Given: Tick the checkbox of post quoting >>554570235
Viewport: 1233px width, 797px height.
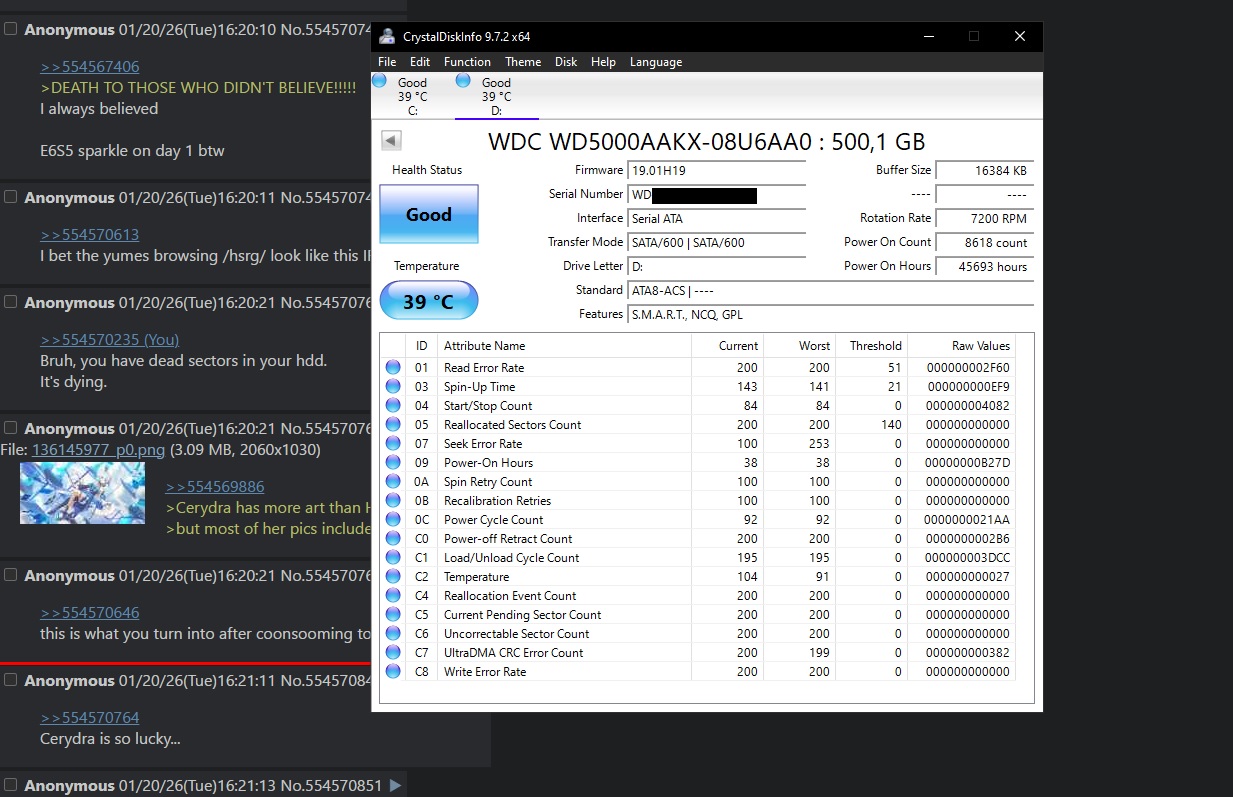Looking at the screenshot, I should [x=11, y=302].
